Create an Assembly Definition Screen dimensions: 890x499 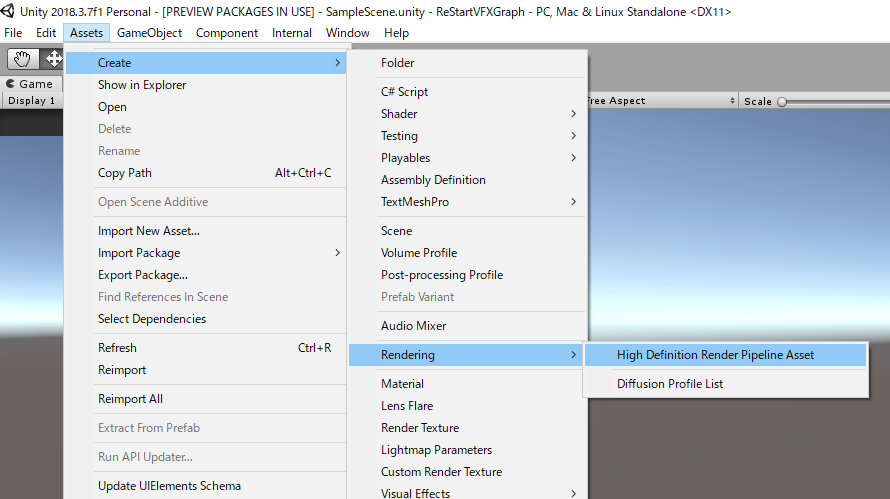467,179
